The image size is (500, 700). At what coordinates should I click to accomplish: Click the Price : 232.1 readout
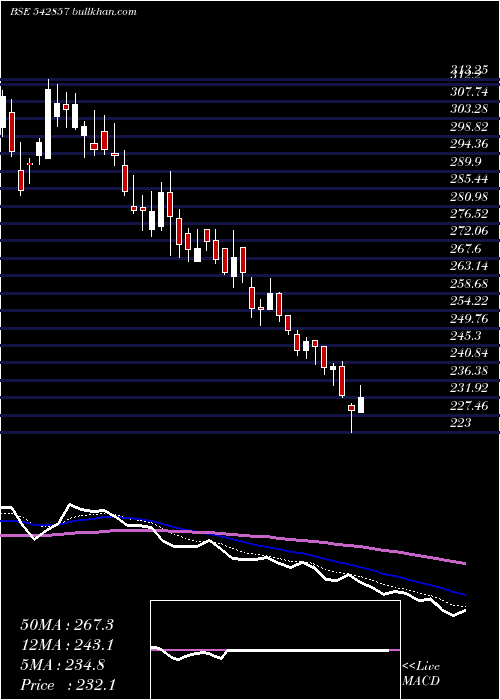coord(68,685)
